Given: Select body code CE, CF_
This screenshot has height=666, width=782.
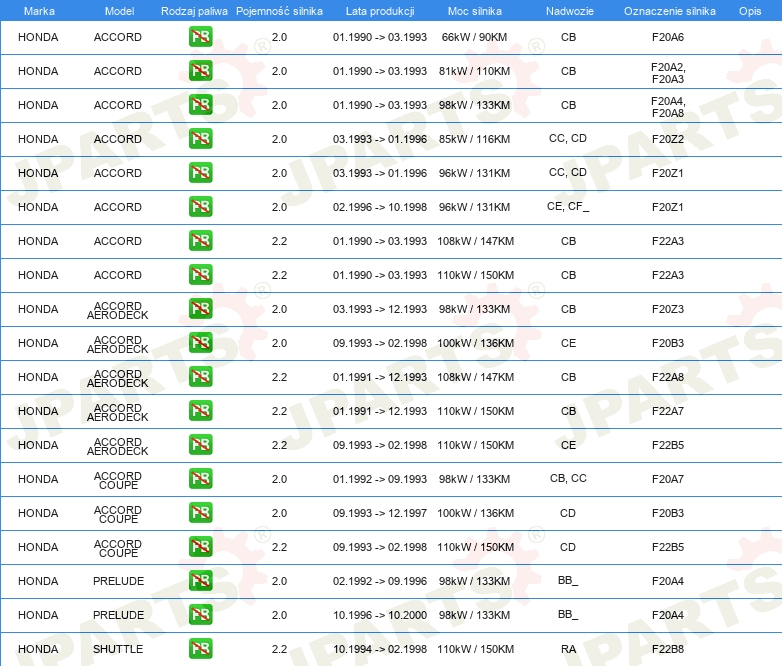Looking at the screenshot, I should click(x=568, y=207).
